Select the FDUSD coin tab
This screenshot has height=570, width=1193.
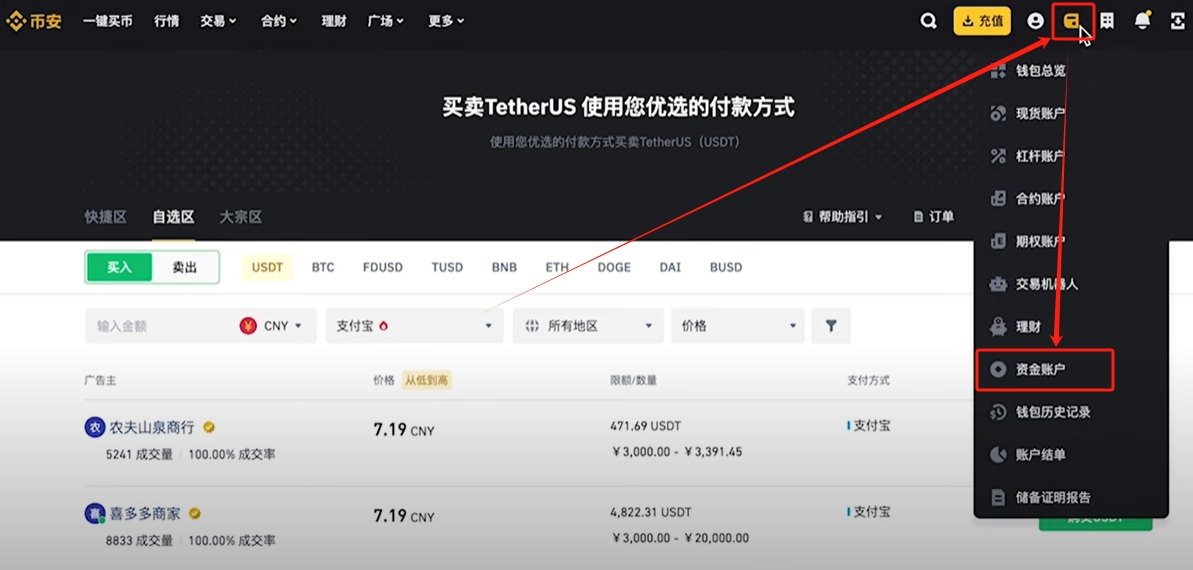(383, 267)
